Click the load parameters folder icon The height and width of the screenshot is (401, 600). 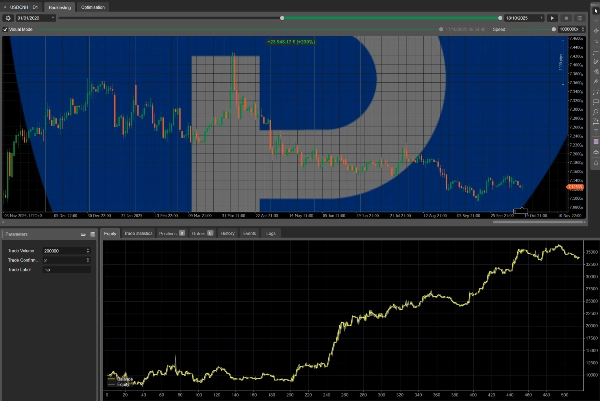coord(83,234)
